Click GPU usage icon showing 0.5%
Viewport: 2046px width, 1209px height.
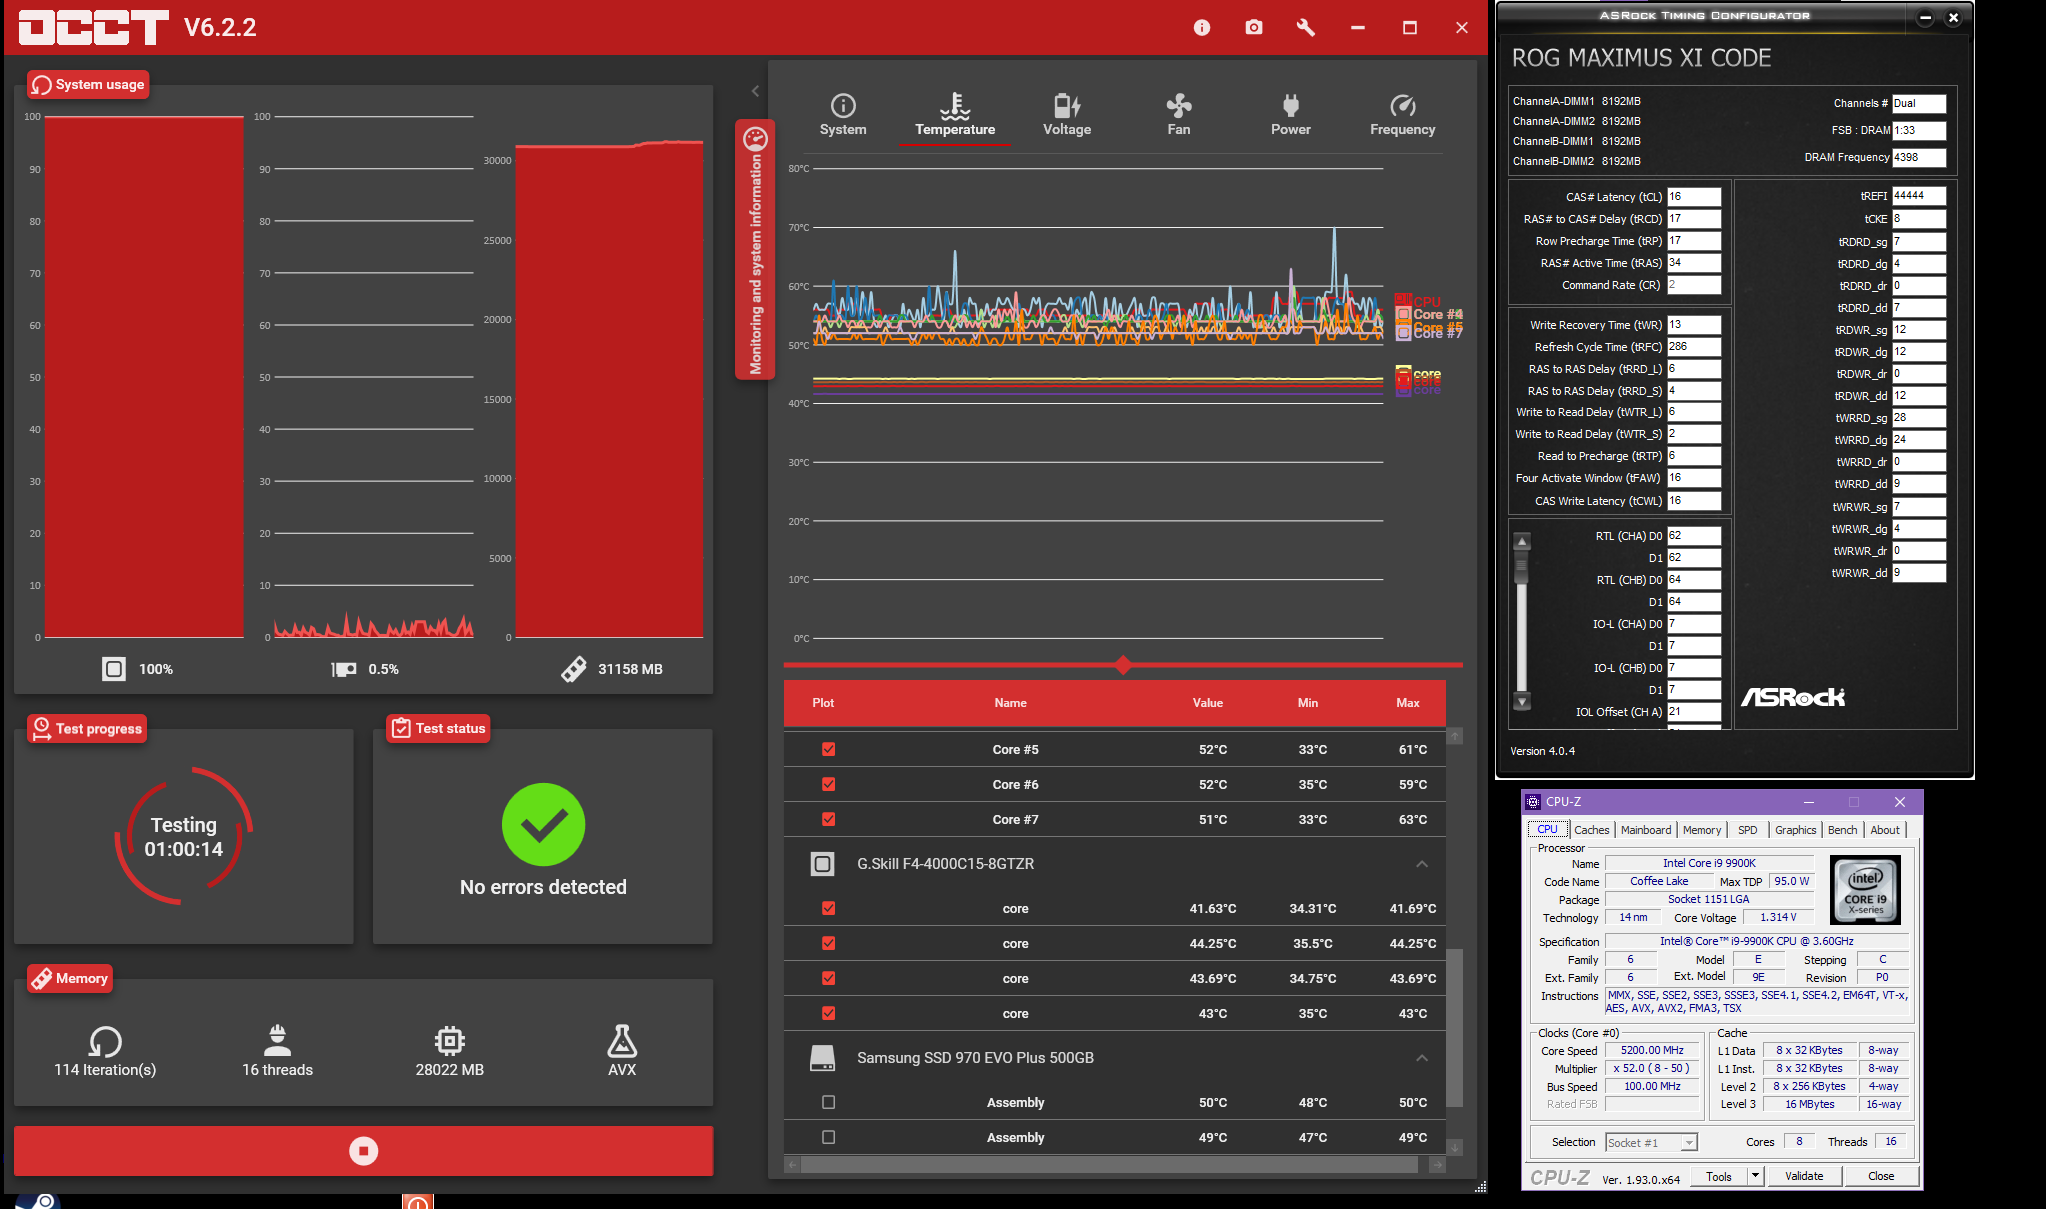pos(344,669)
